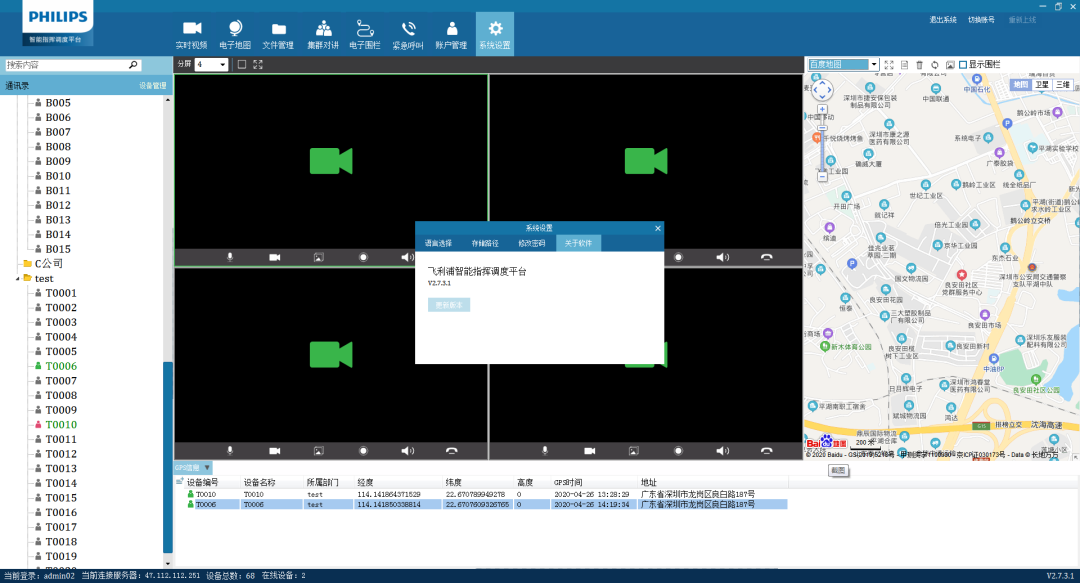The height and width of the screenshot is (583, 1080).
Task: Select device T0010 in the tree
Action: pos(61,425)
